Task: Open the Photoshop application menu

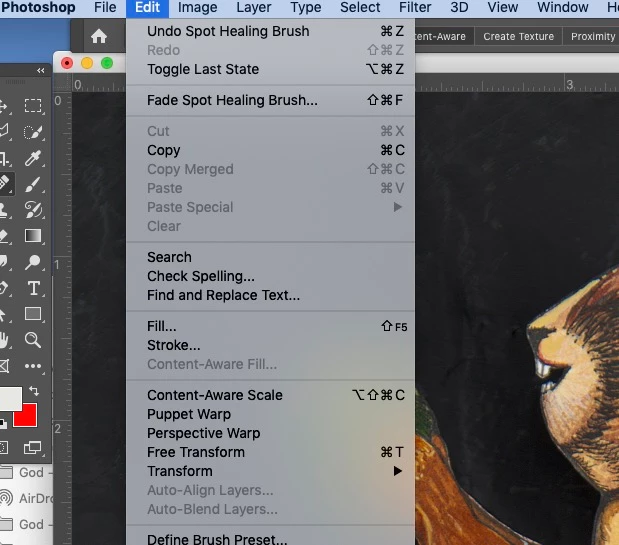Action: [38, 7]
